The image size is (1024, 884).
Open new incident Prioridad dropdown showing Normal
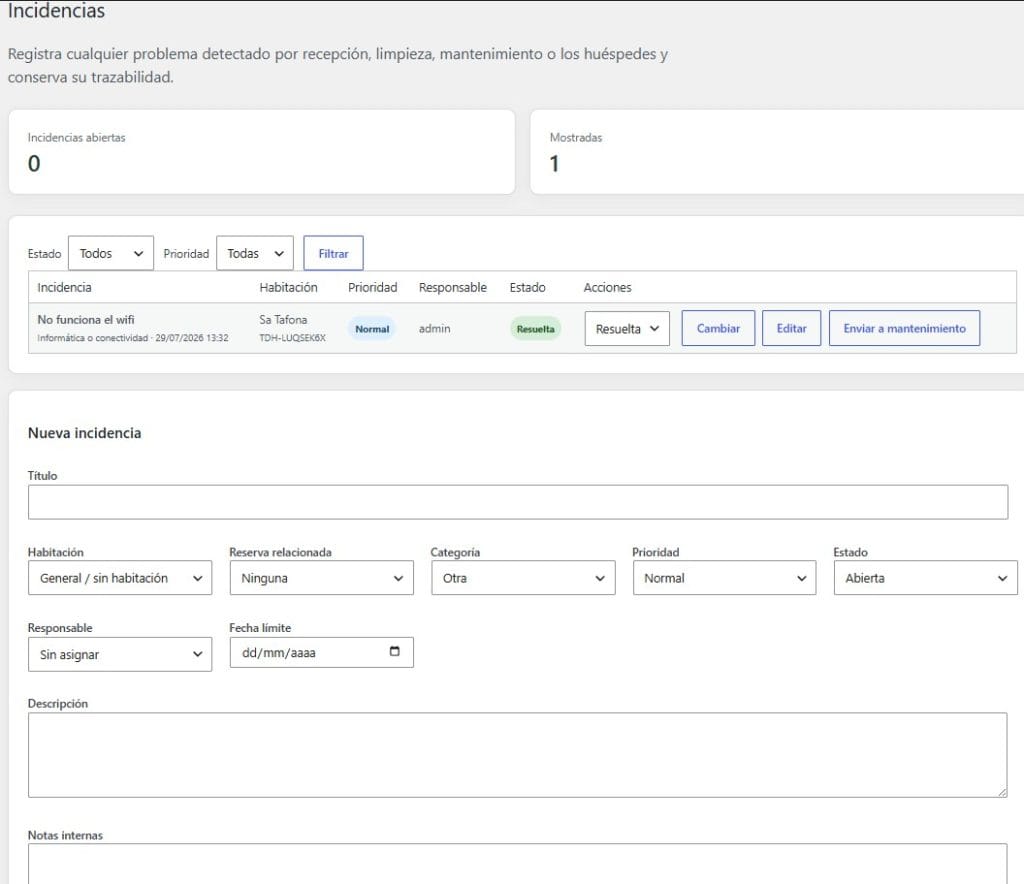coord(724,578)
